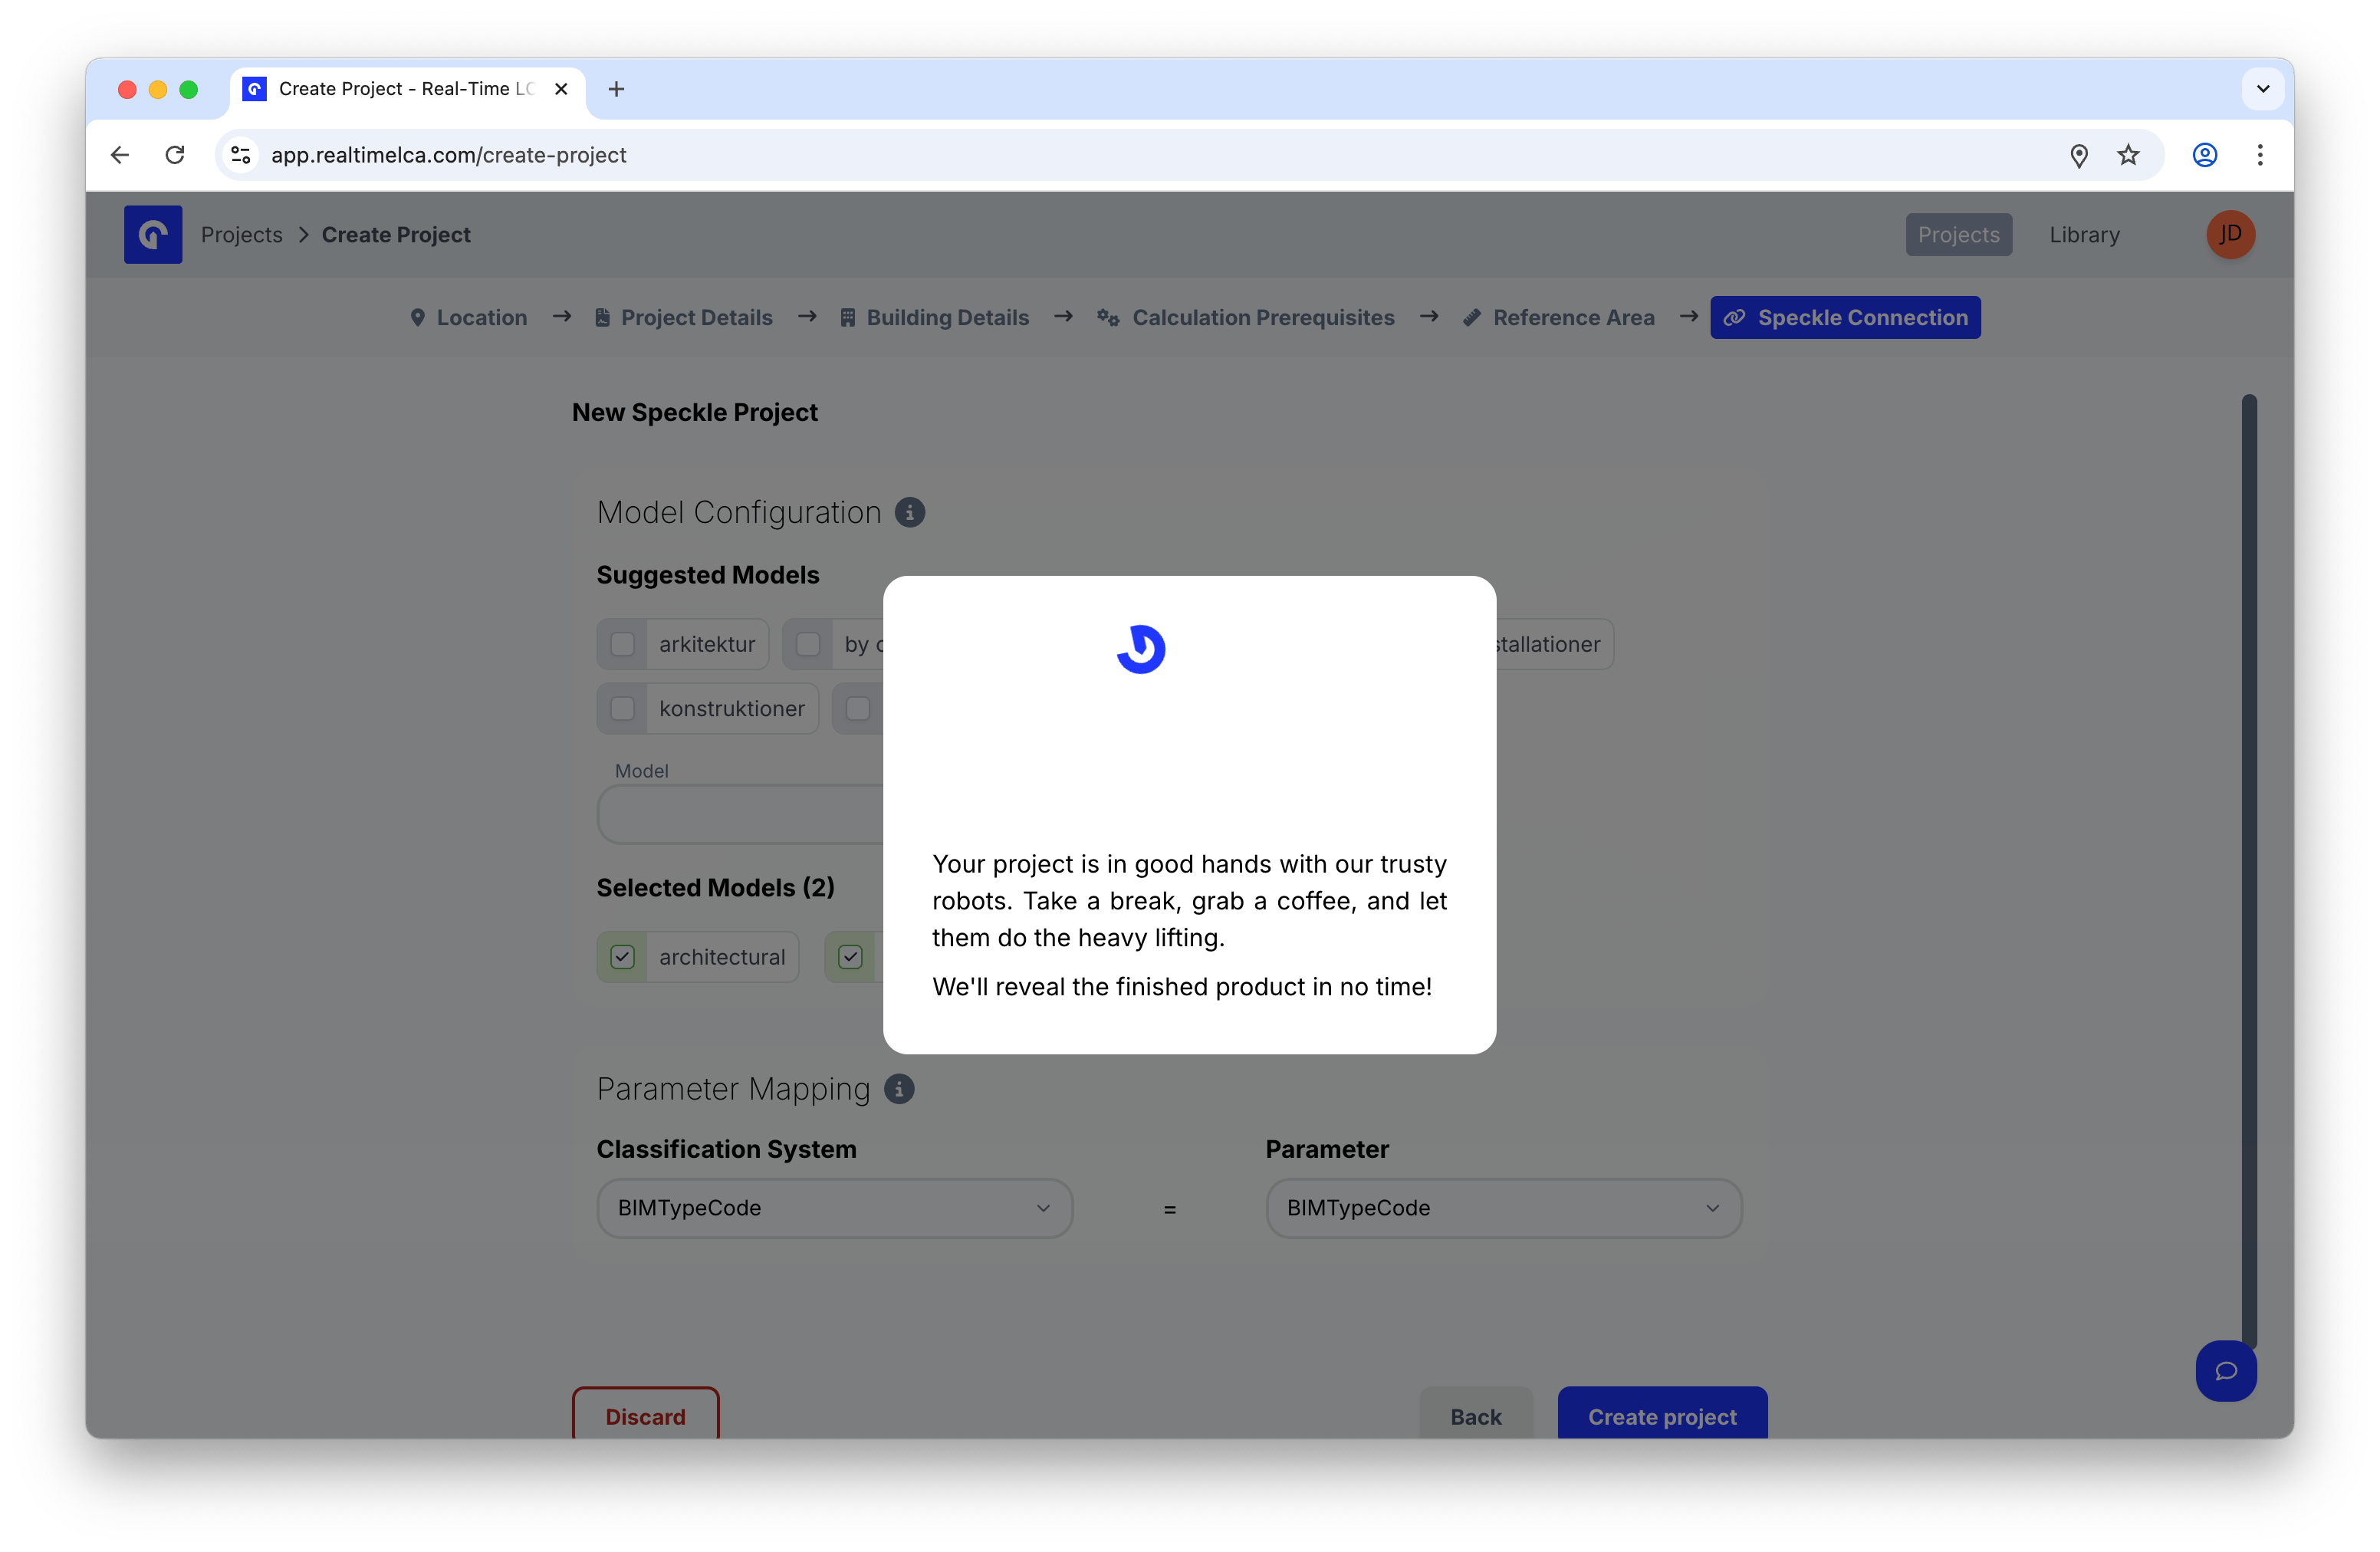The width and height of the screenshot is (2380, 1552).
Task: Go to the Calculation Prerequisites step
Action: tap(1245, 317)
